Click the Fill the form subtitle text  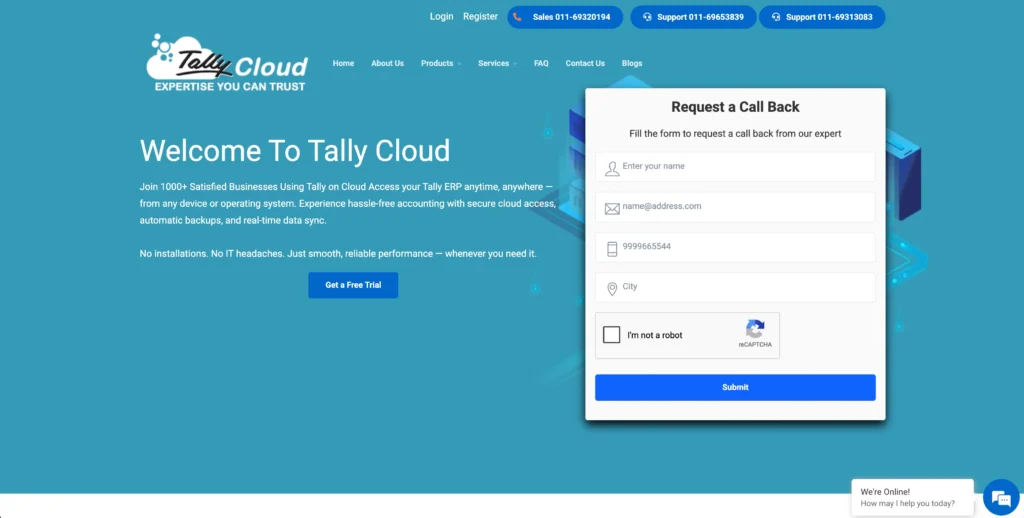(x=735, y=134)
